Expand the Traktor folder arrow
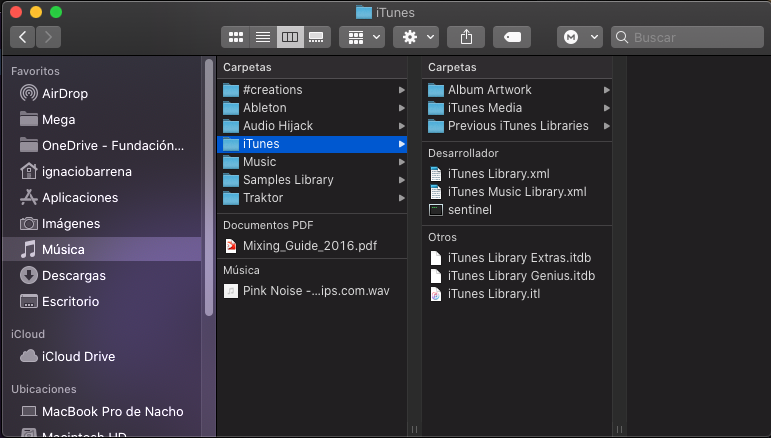The width and height of the screenshot is (771, 438). coord(402,198)
